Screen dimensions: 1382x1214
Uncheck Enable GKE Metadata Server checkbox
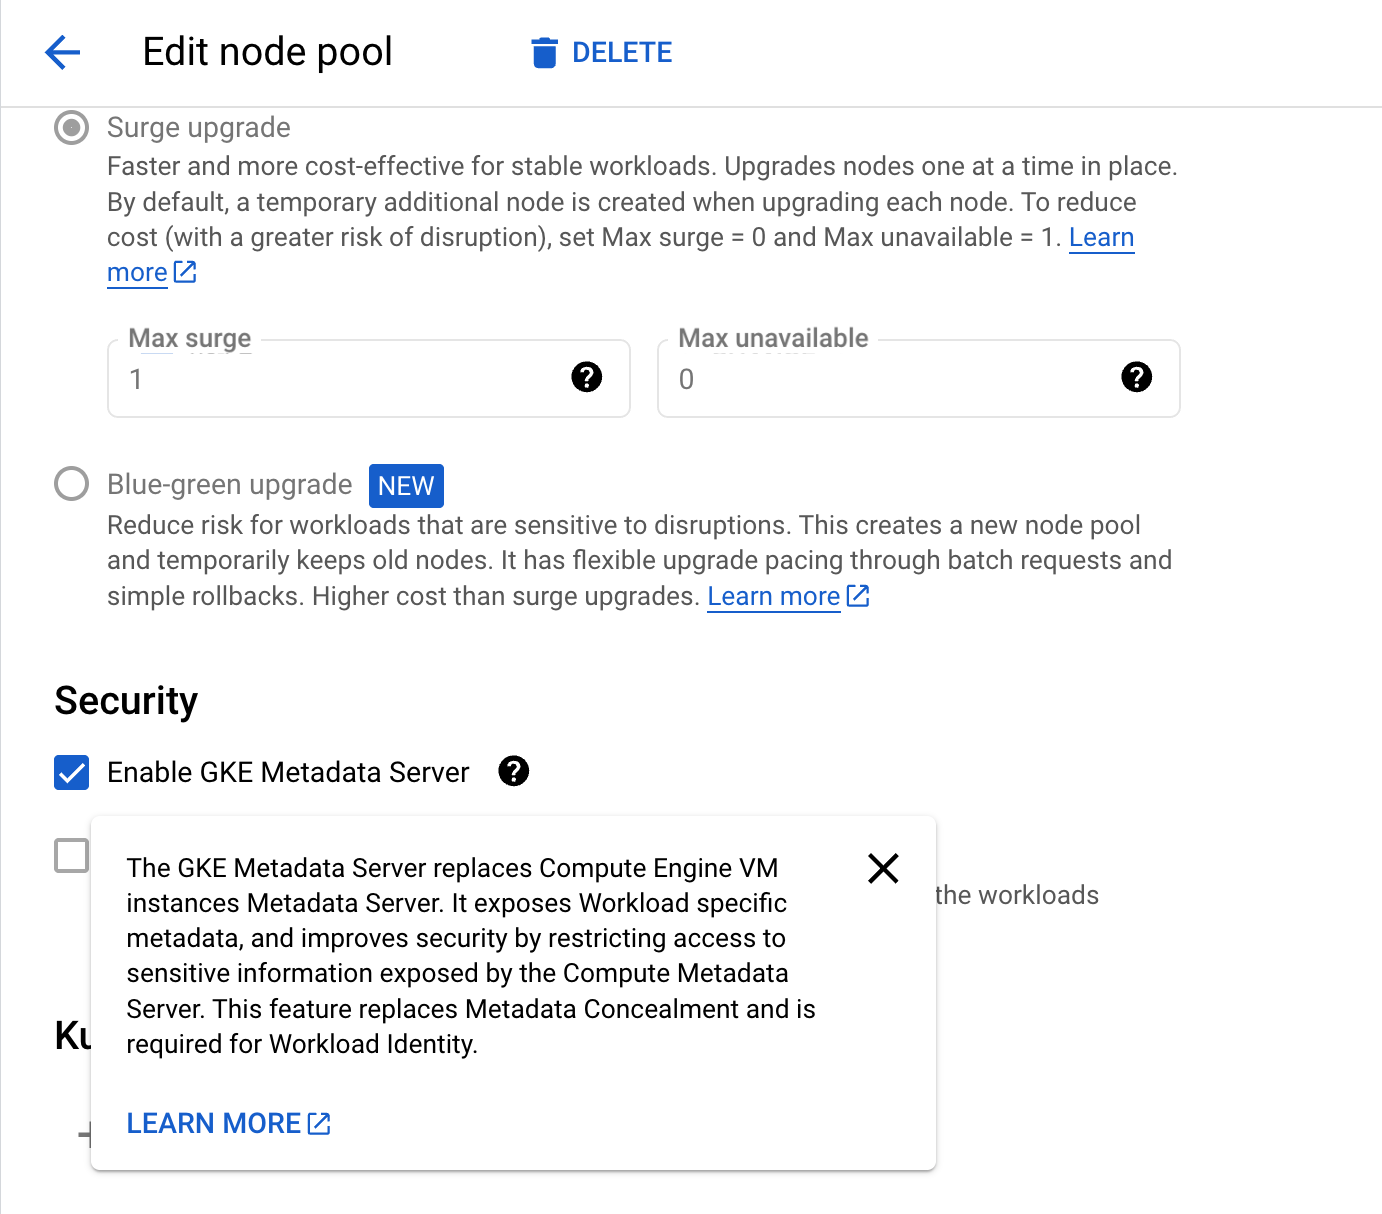[x=72, y=772]
